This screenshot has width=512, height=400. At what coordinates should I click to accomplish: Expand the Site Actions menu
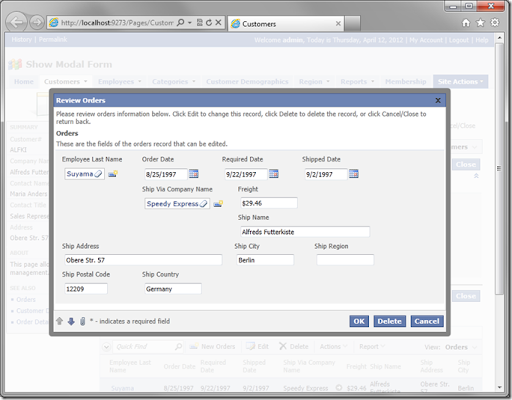coord(461,82)
